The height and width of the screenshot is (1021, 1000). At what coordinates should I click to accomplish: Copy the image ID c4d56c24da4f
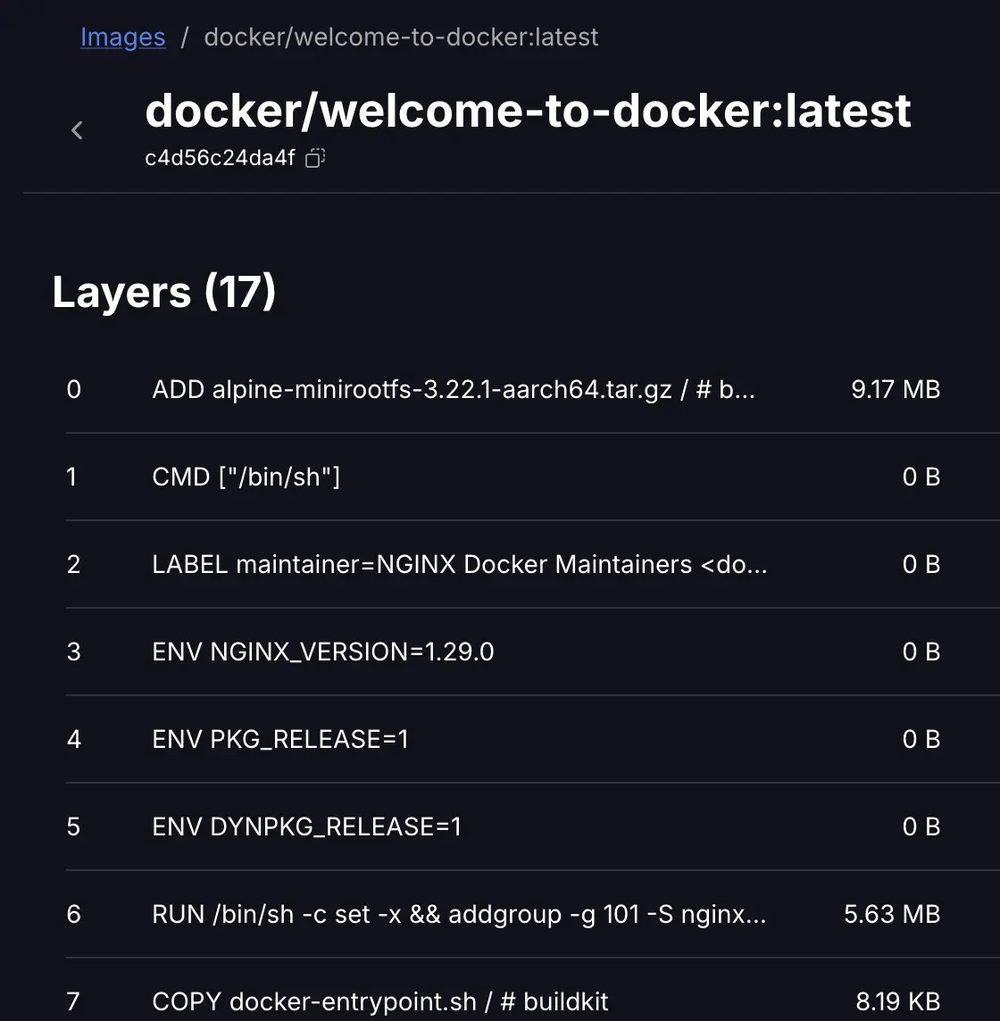pos(315,158)
